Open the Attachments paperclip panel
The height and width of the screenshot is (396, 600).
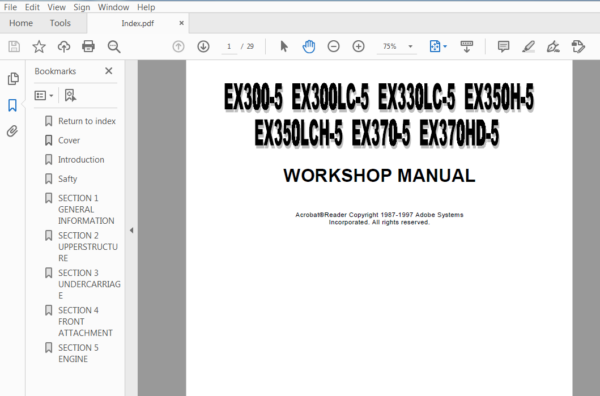(x=12, y=131)
